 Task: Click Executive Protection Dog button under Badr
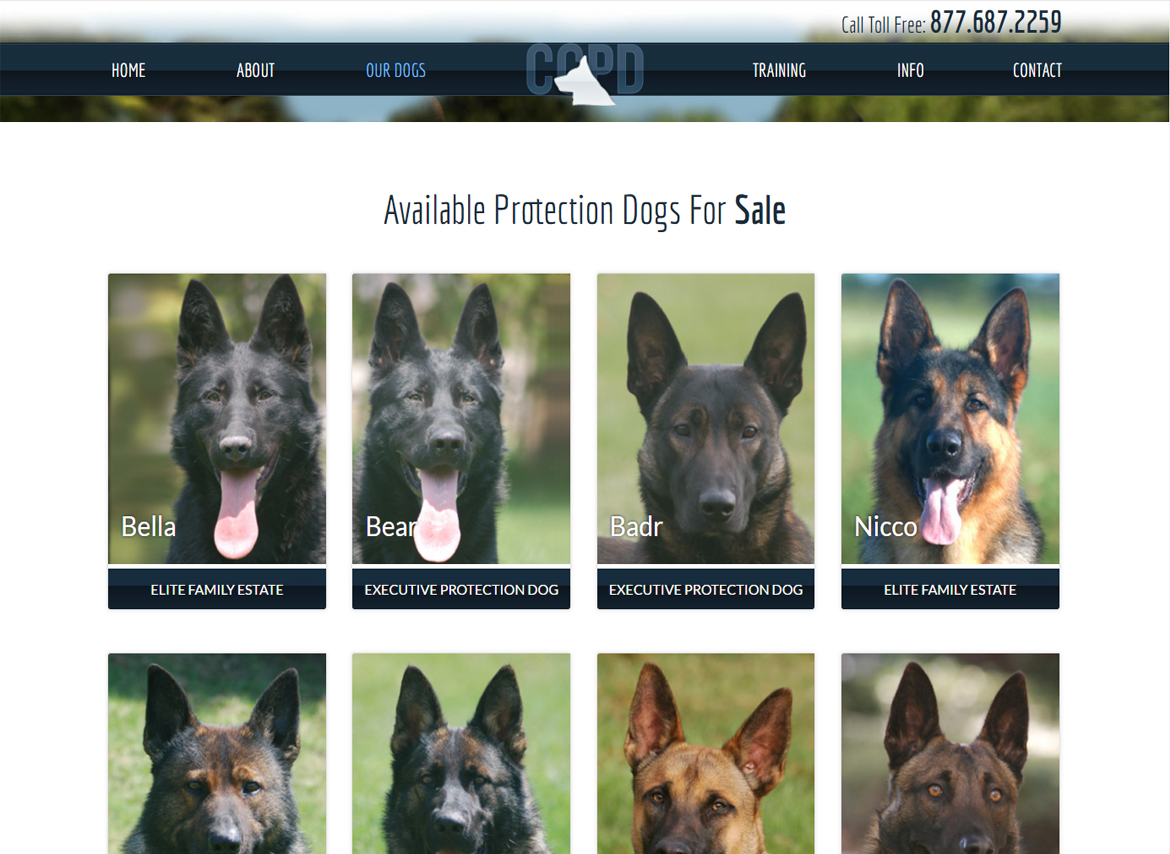click(x=706, y=589)
